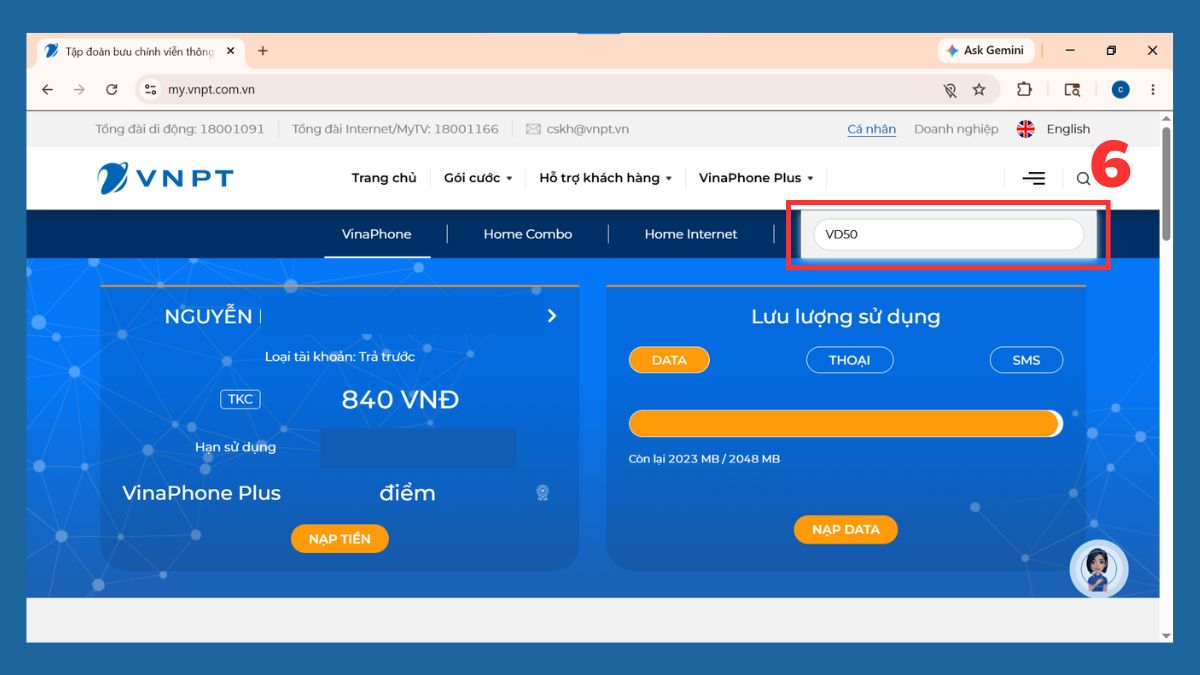
Task: Open the virtual assistant chat avatar
Action: (x=1098, y=569)
